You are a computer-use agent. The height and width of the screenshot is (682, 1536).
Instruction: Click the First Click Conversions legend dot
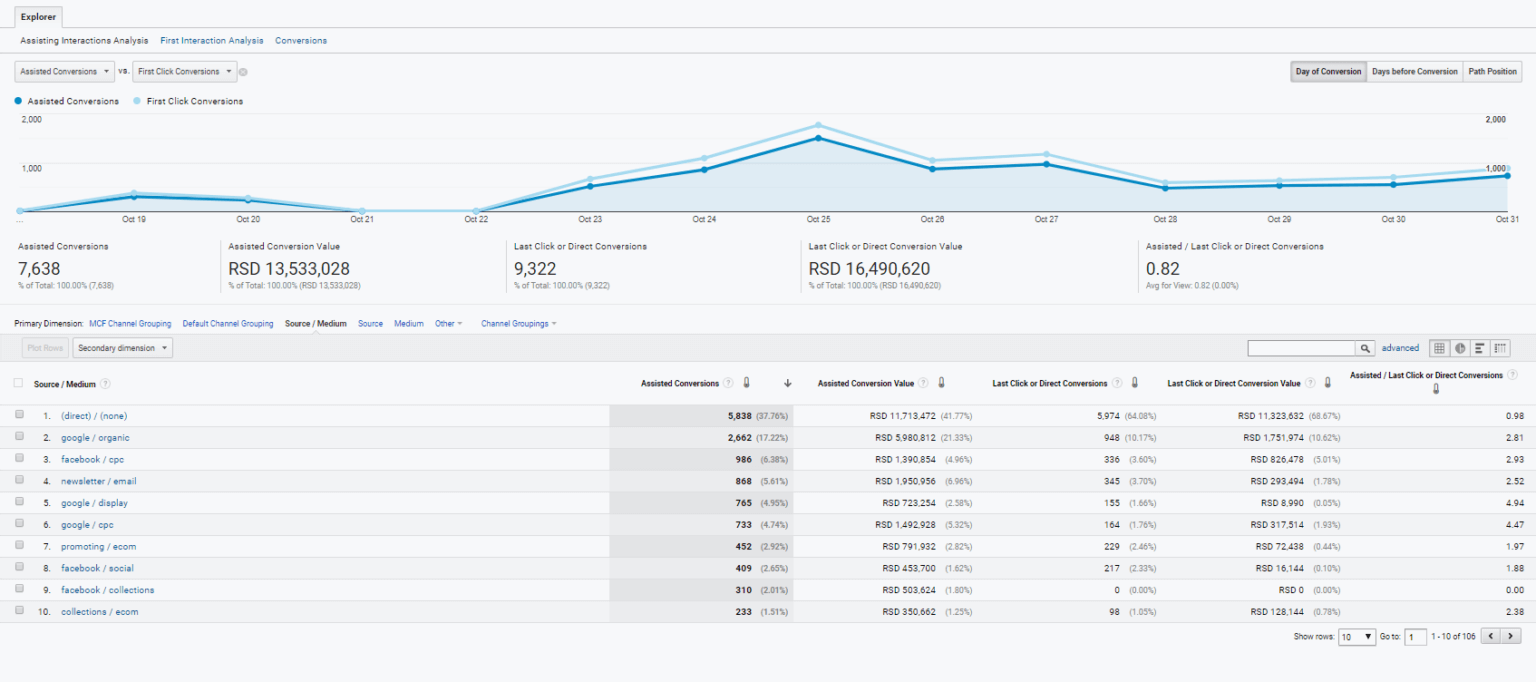(137, 101)
